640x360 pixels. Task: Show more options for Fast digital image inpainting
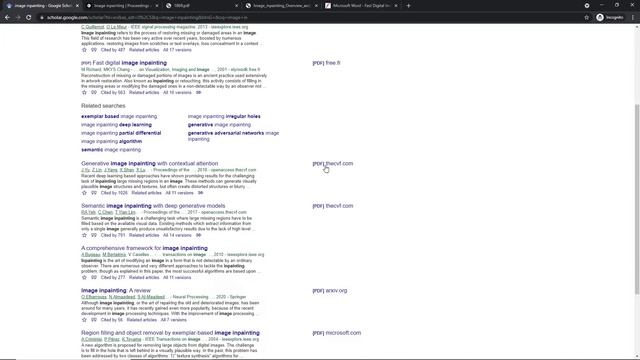198,93
